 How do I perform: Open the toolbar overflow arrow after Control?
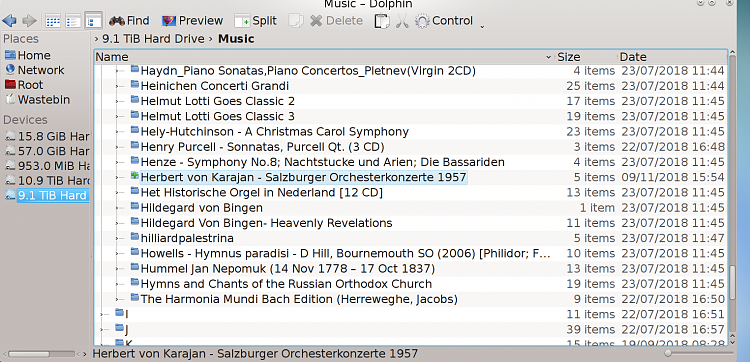[482, 26]
